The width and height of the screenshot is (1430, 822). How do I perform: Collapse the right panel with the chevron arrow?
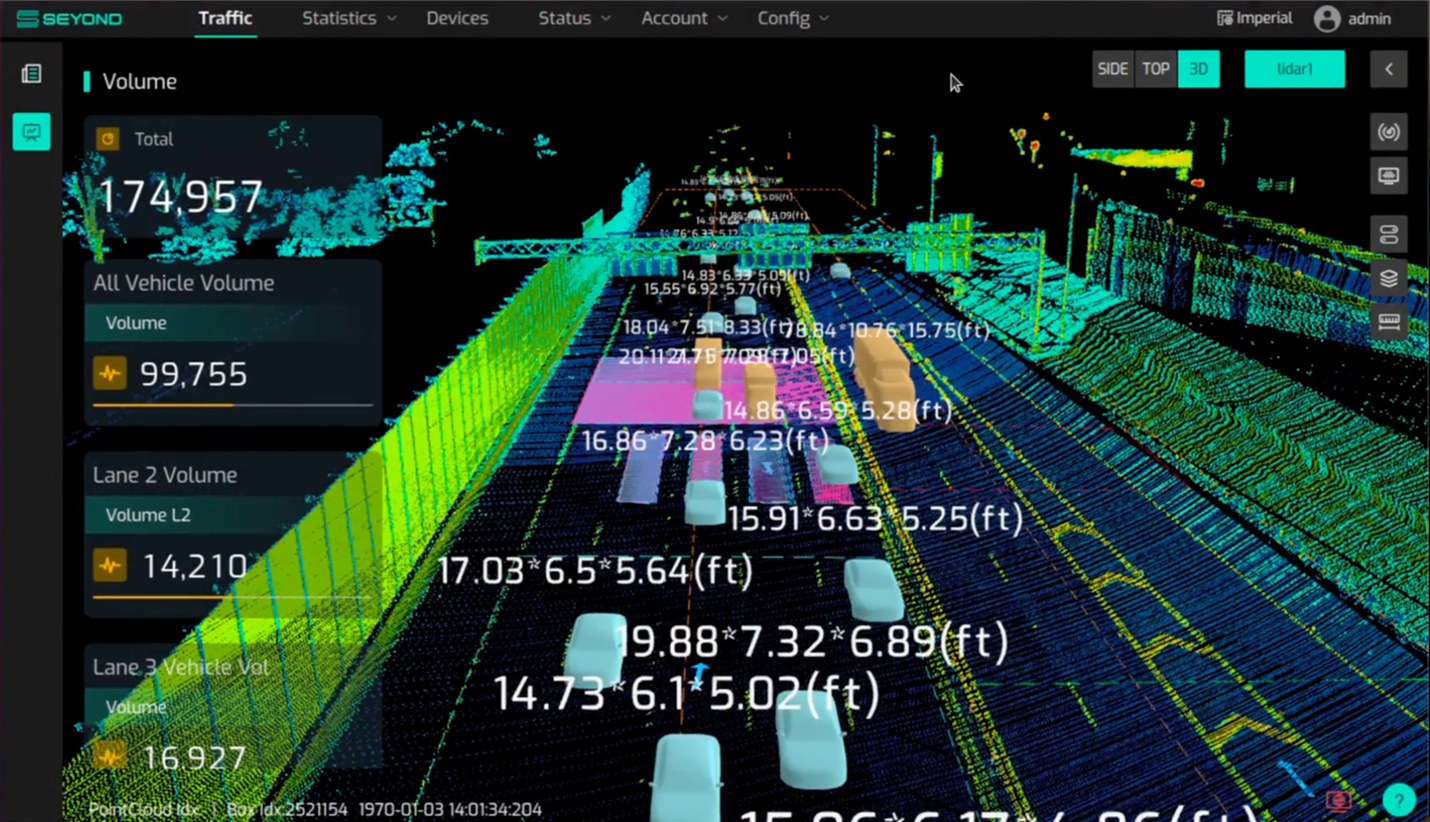[x=1389, y=69]
